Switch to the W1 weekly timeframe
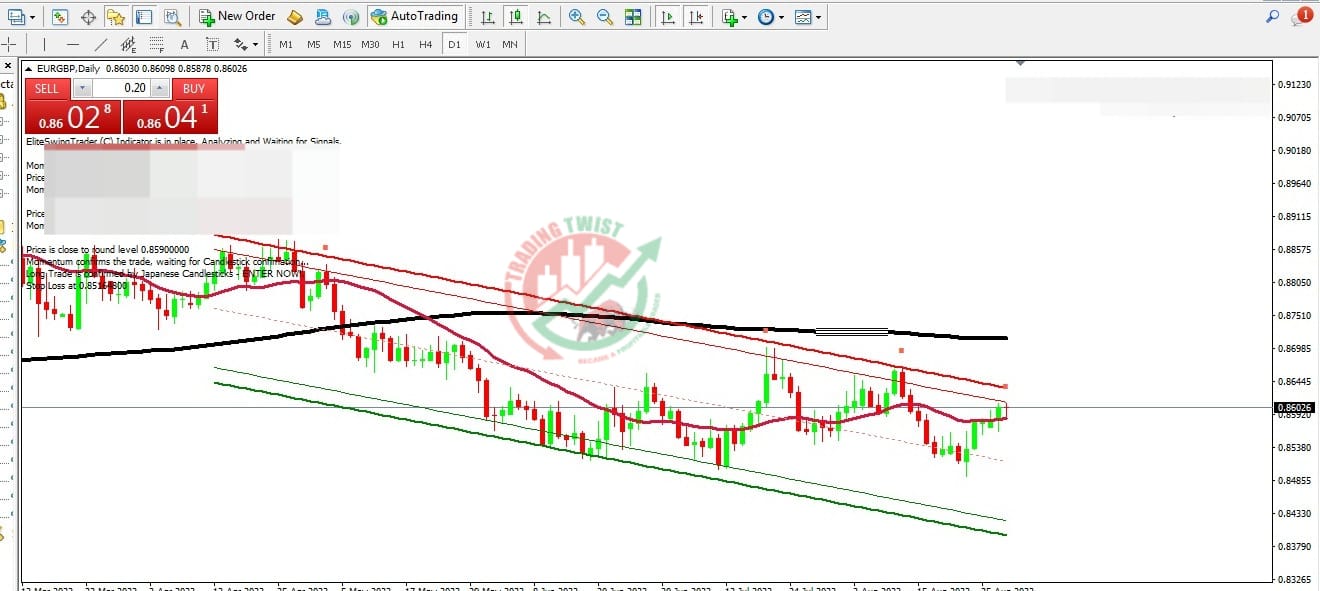Screen dimensions: 1320x591 (x=483, y=44)
